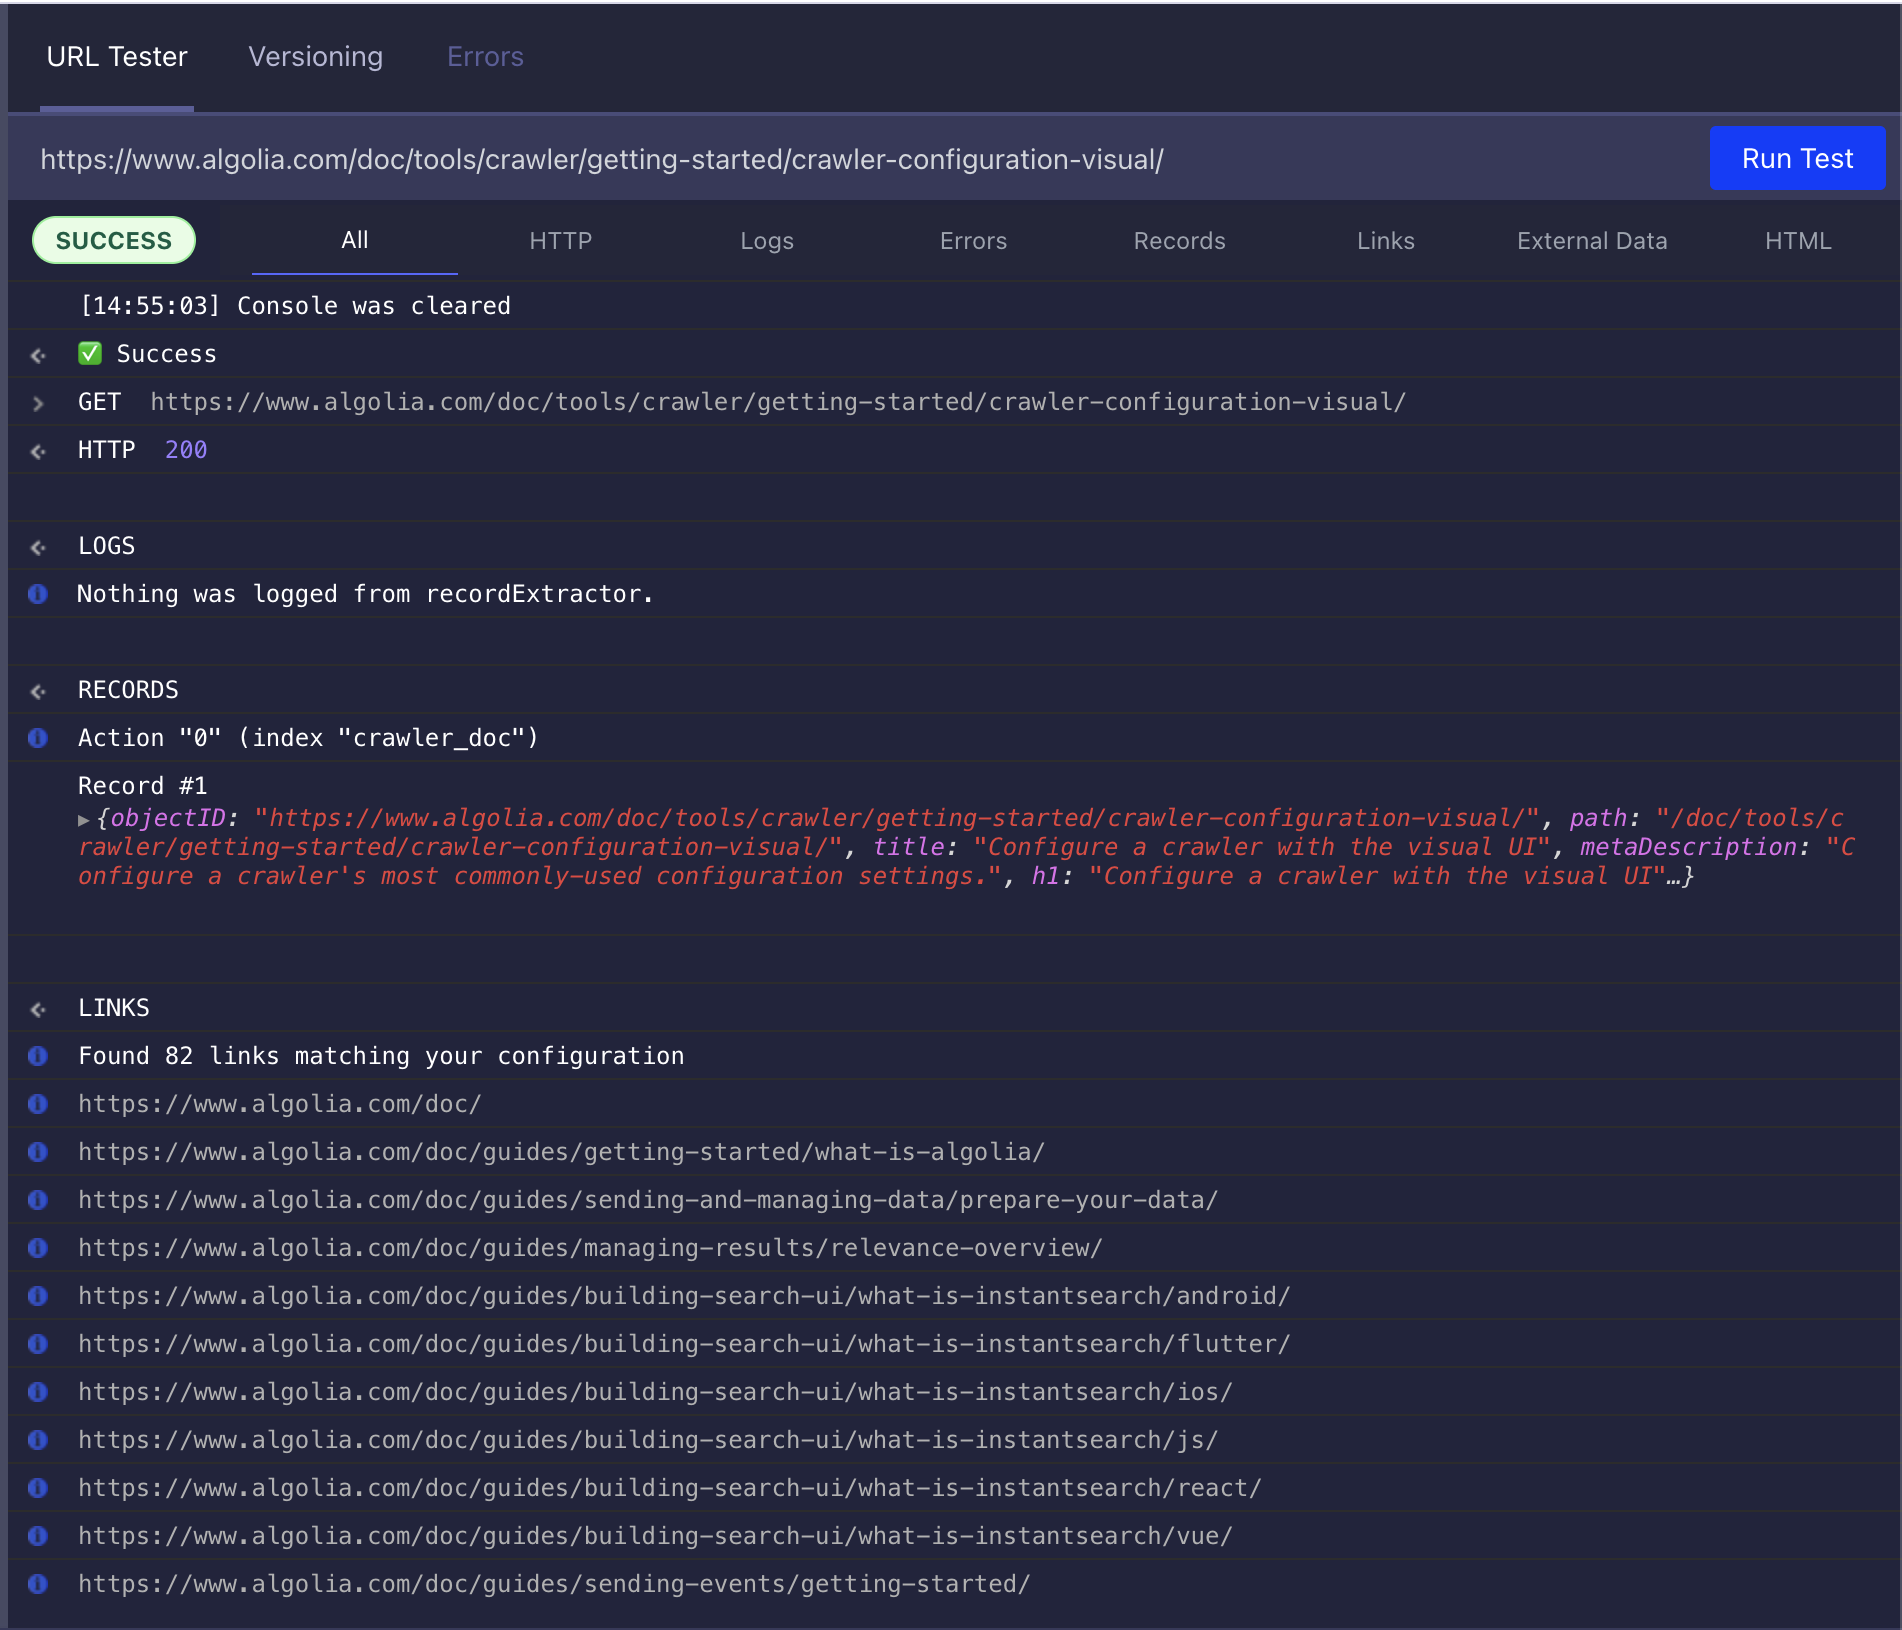Collapse the LINKS section

coord(38,1009)
